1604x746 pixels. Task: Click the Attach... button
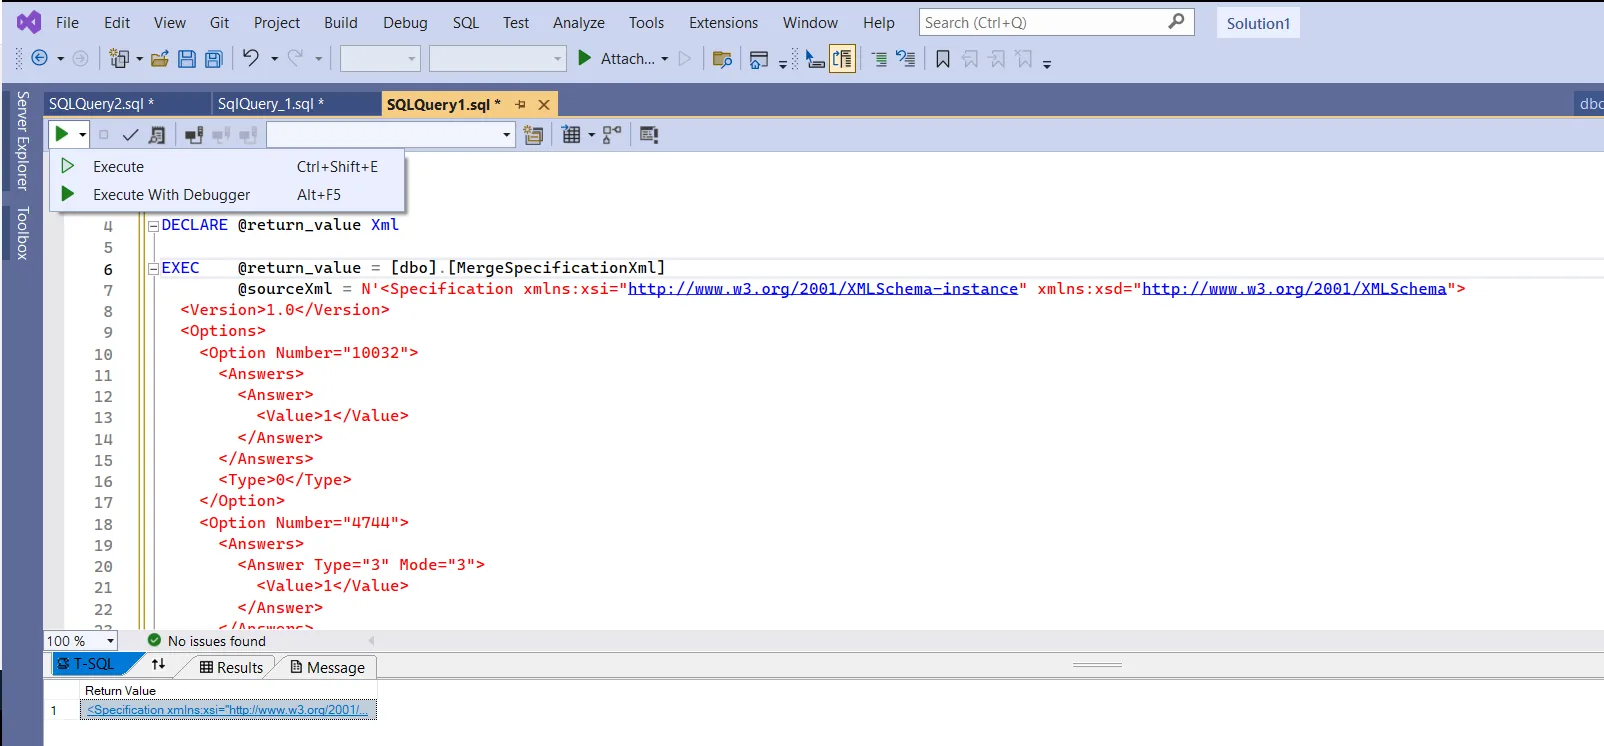pos(616,59)
